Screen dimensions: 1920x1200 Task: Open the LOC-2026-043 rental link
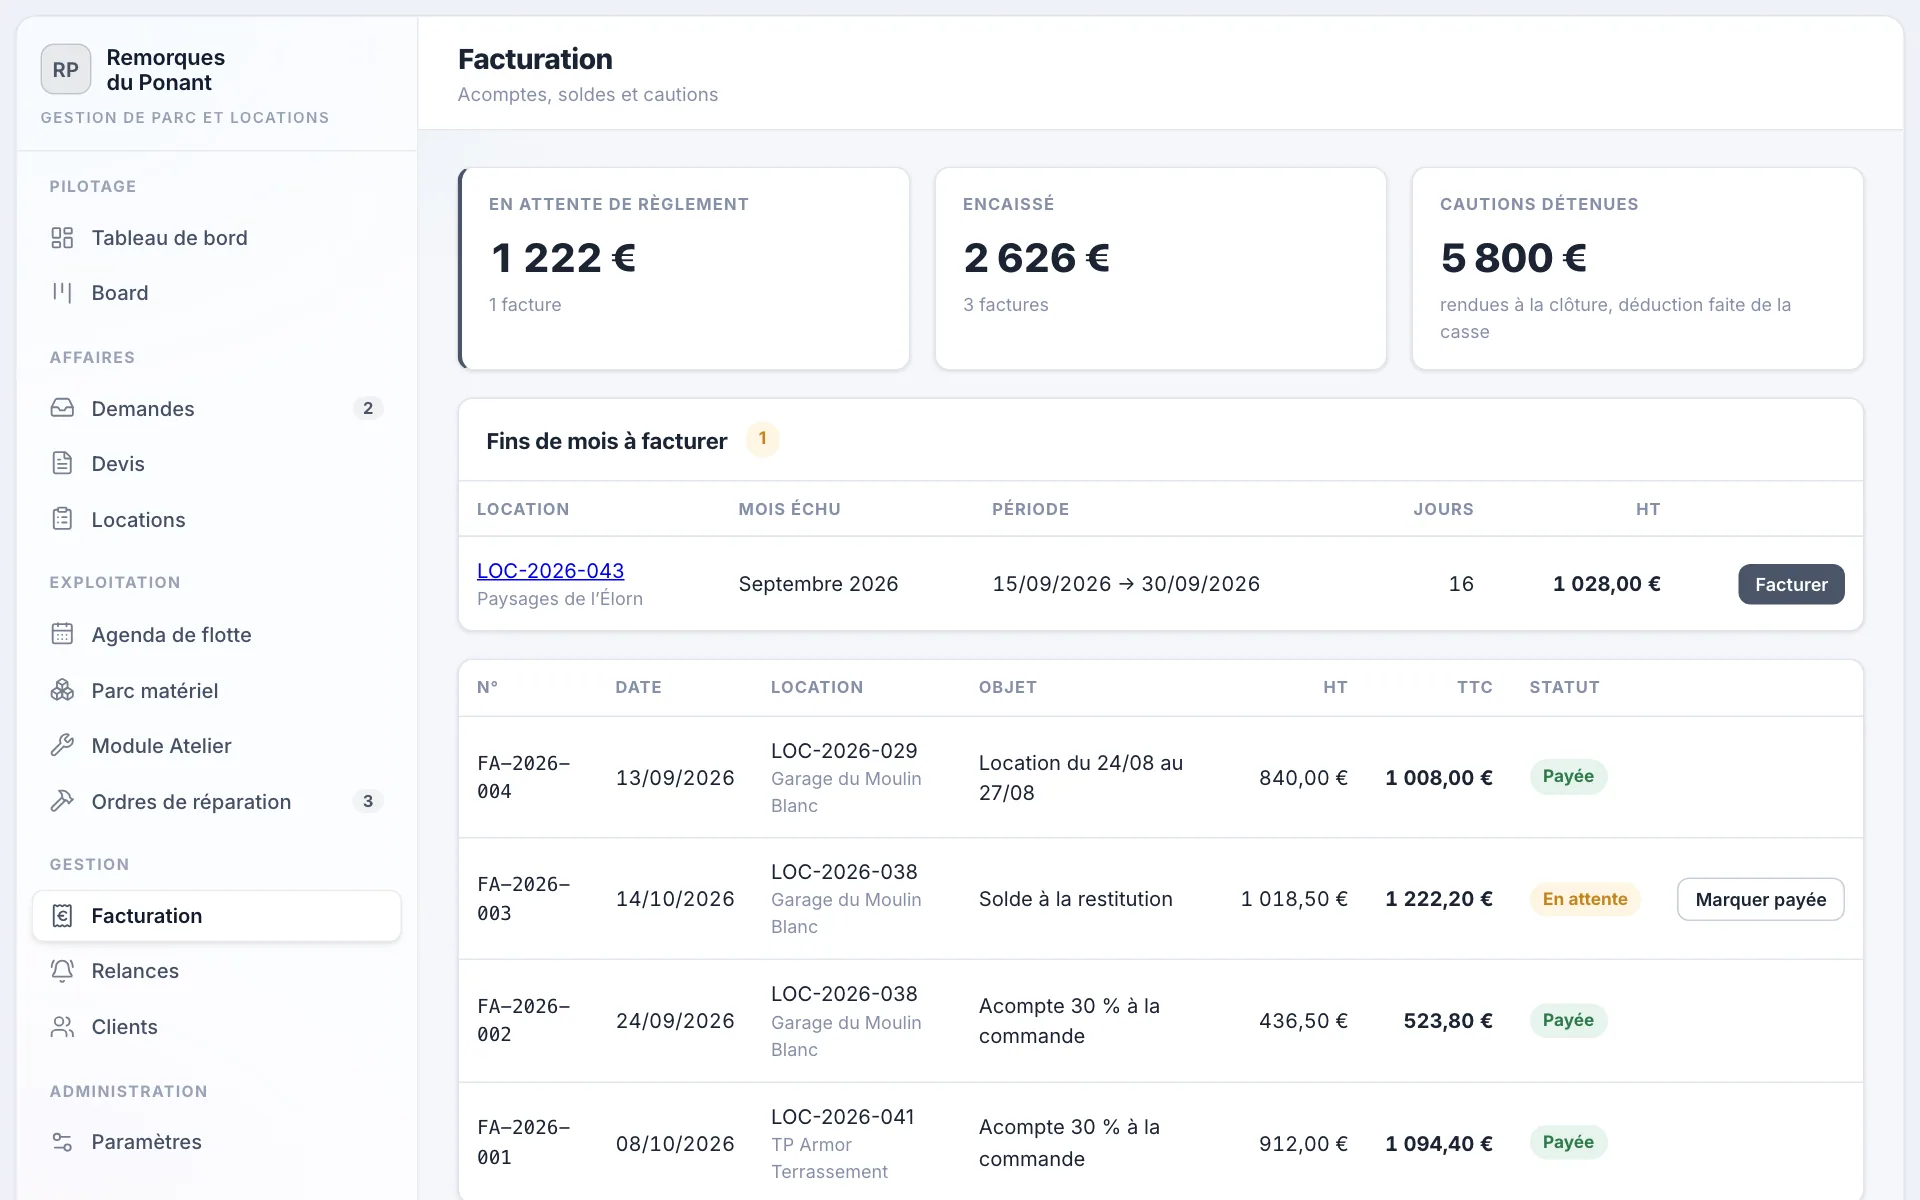(550, 571)
